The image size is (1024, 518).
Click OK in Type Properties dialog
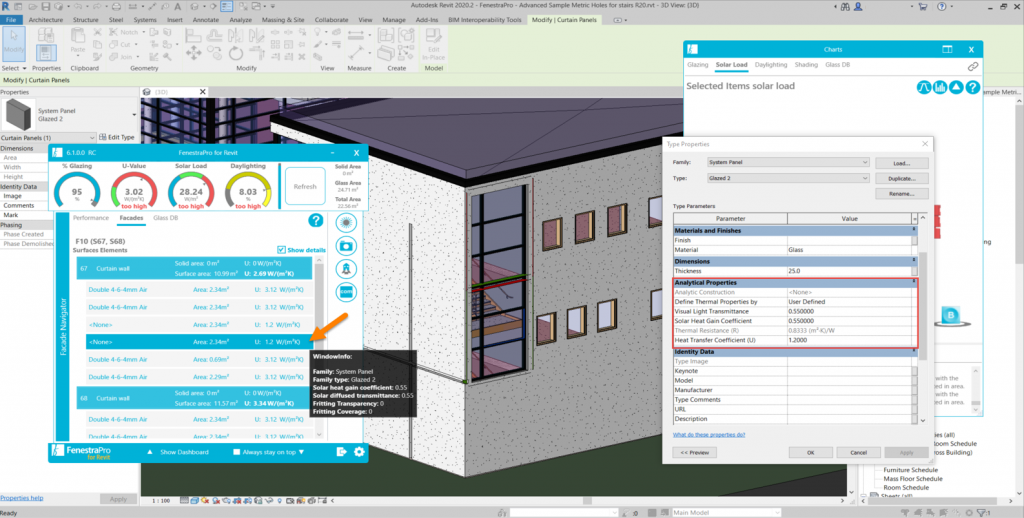[x=810, y=452]
